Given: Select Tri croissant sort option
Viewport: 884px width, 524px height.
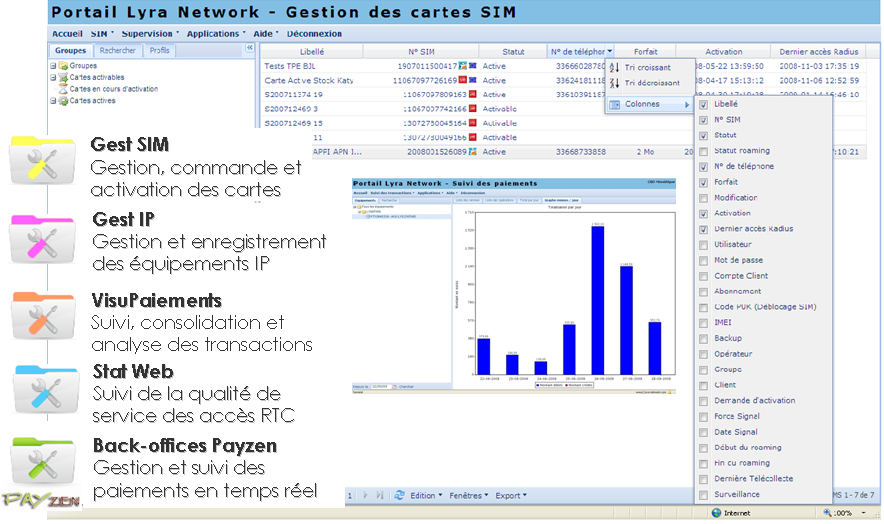Looking at the screenshot, I should [650, 67].
